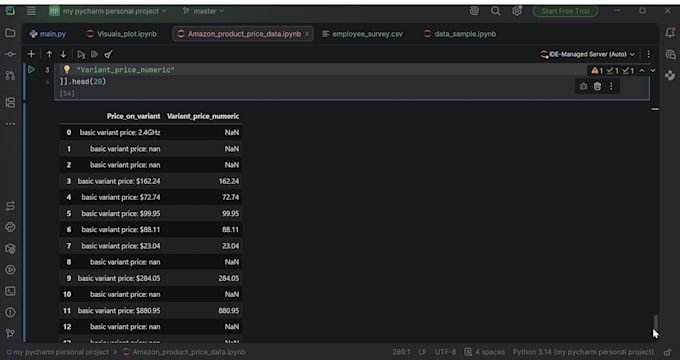The height and width of the screenshot is (360, 680).
Task: Click inside the code line ]].head(20)
Action: click(x=83, y=82)
